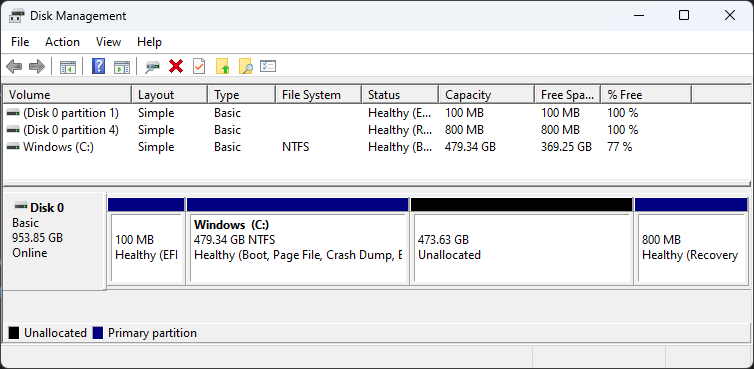This screenshot has height=369, width=754.
Task: Toggle the Show/Hide Action Pane icon
Action: click(x=122, y=66)
